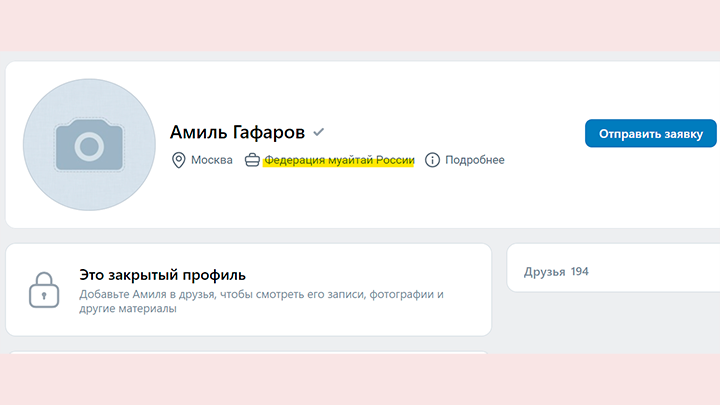
Task: Open the Друзья friends list heading
Action: [545, 271]
